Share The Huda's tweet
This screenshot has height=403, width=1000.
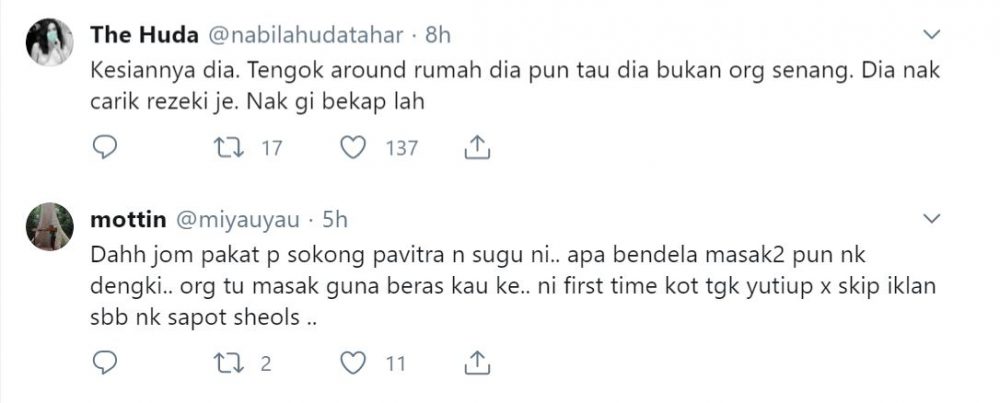pyautogui.click(x=477, y=148)
